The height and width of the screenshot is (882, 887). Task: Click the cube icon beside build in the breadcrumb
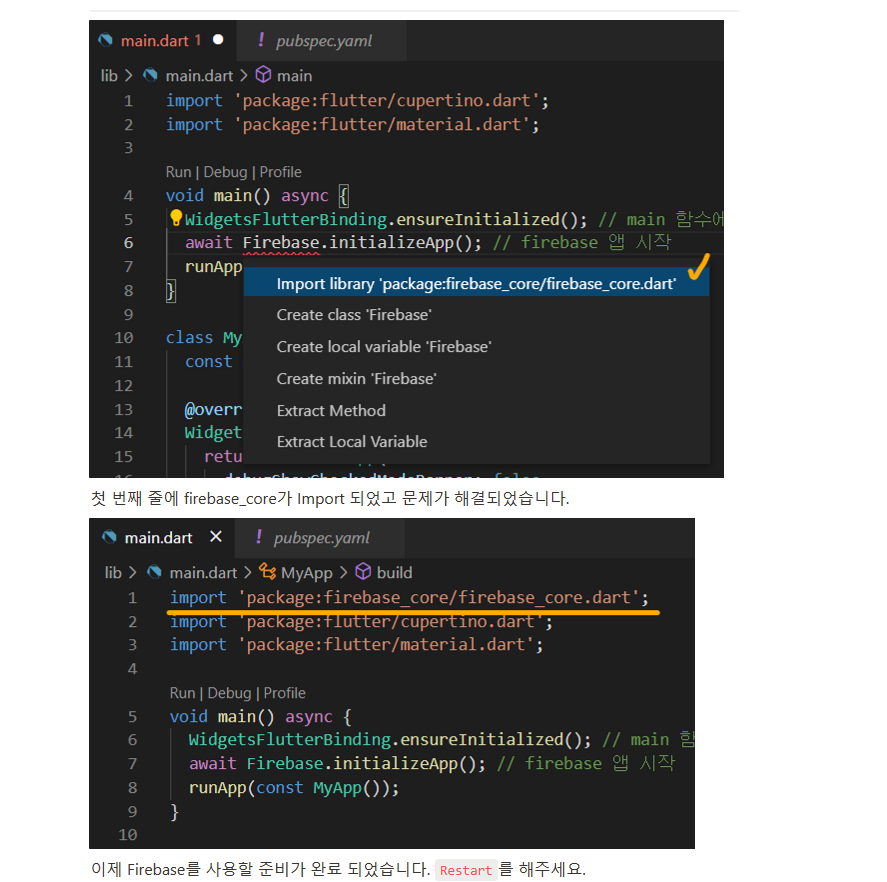click(x=363, y=571)
